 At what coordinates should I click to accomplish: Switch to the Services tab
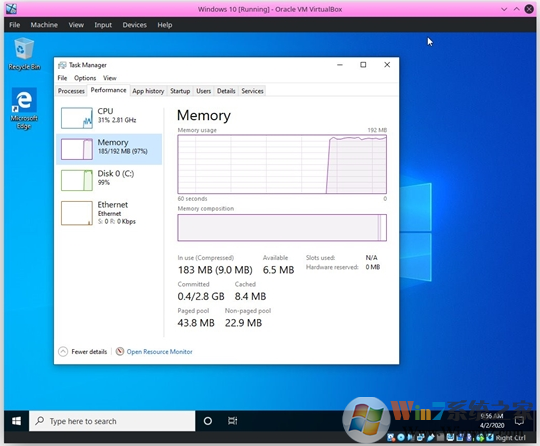[x=252, y=91]
